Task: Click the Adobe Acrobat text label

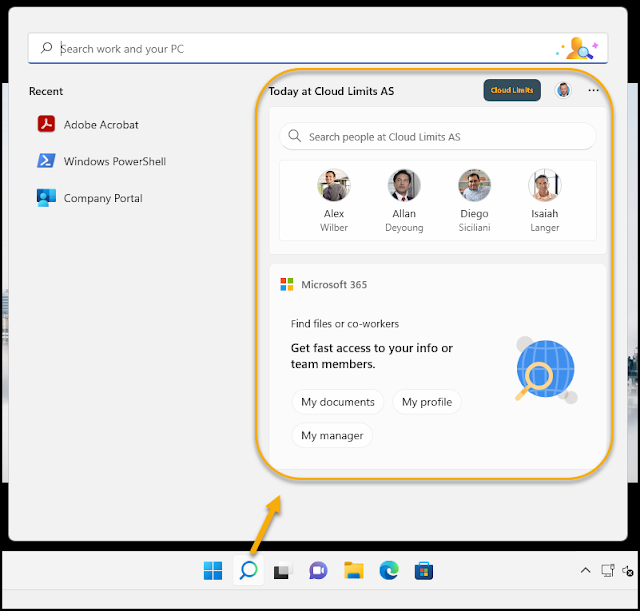Action: (x=101, y=125)
